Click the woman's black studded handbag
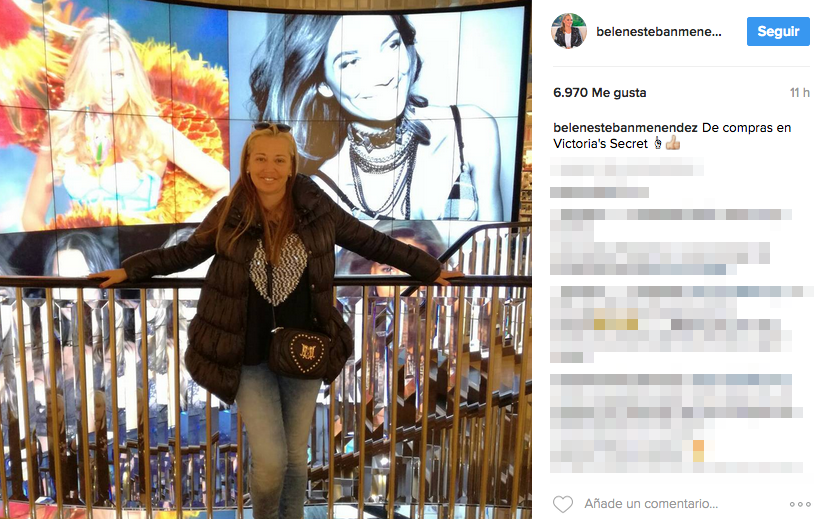Screen dimensions: 827x519 click(299, 352)
